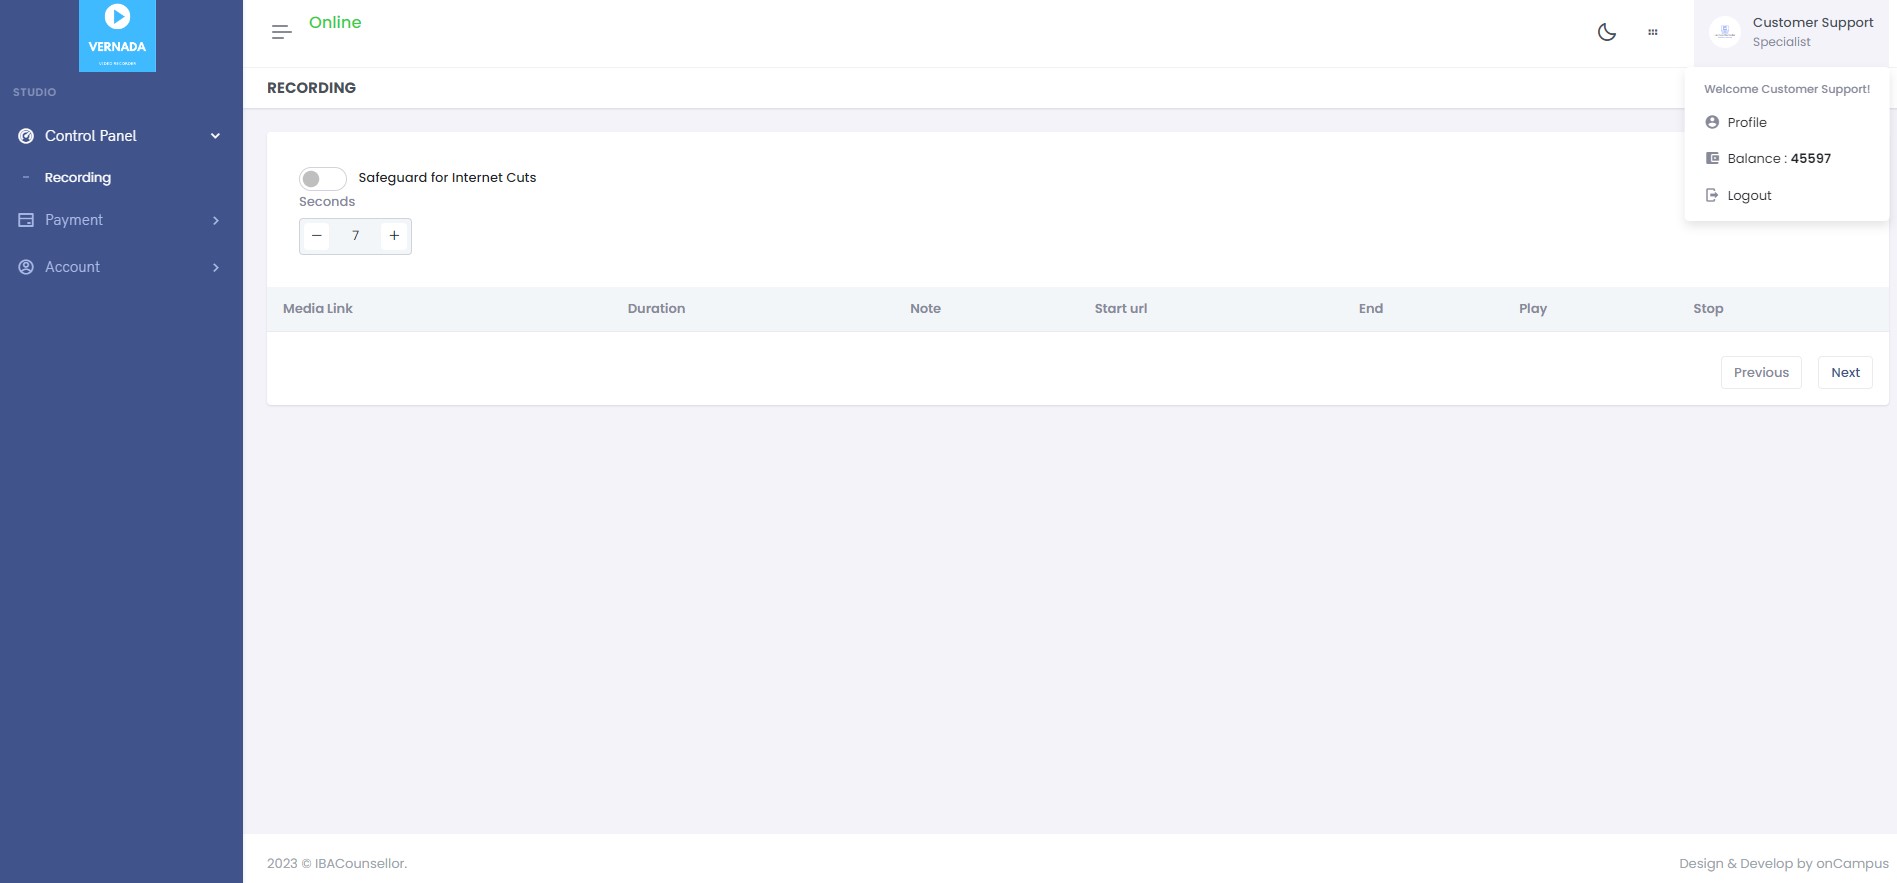Image resolution: width=1897 pixels, height=883 pixels.
Task: Expand the Account submenu arrow
Action: [x=215, y=267]
